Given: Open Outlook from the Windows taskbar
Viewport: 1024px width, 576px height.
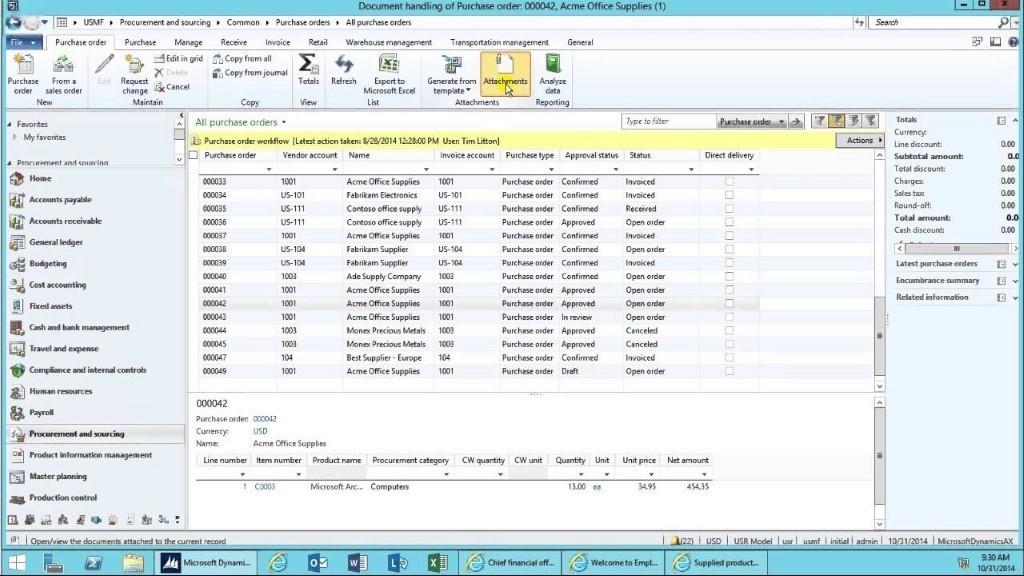Looking at the screenshot, I should pos(317,562).
